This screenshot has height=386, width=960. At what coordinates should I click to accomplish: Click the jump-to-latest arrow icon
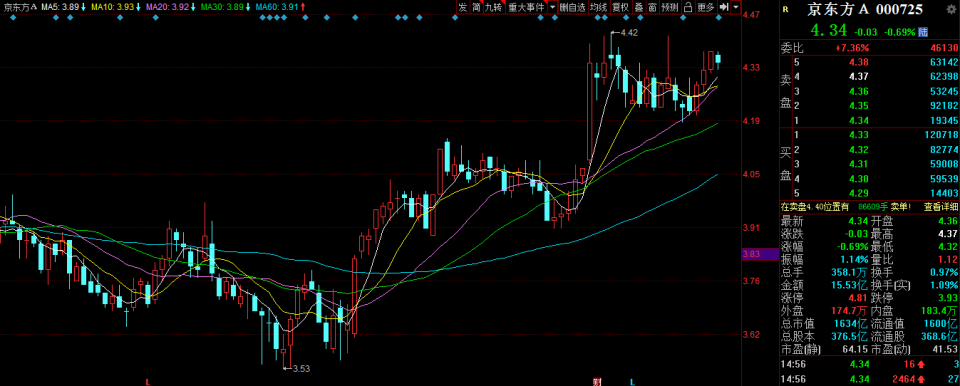tap(724, 7)
